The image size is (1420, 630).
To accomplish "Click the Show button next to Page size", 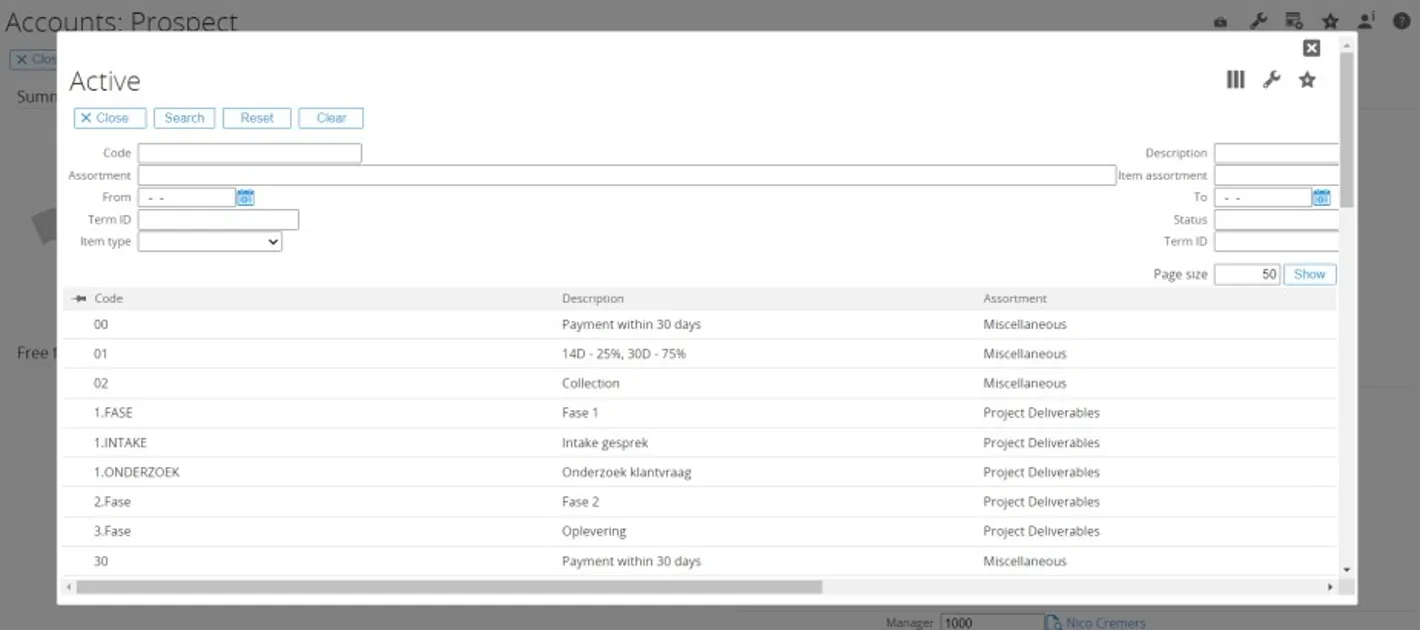I will [x=1310, y=273].
